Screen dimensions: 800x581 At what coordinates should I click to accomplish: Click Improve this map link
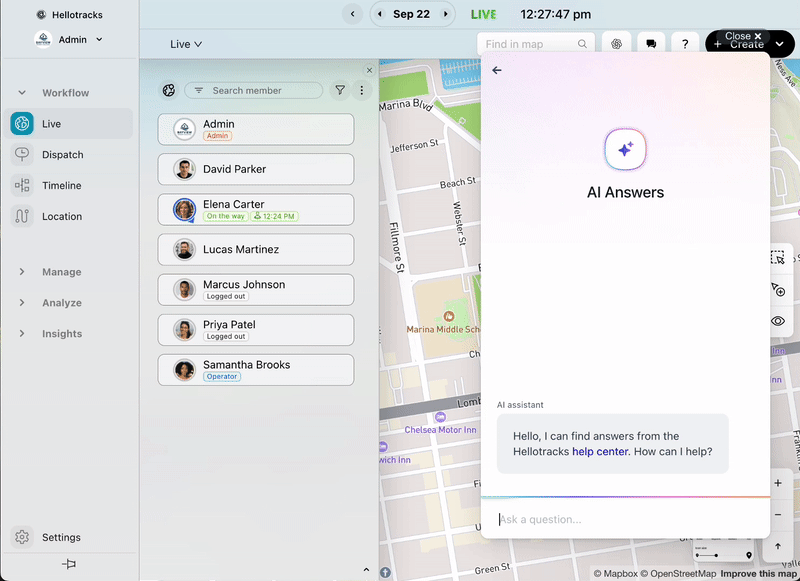point(758,574)
